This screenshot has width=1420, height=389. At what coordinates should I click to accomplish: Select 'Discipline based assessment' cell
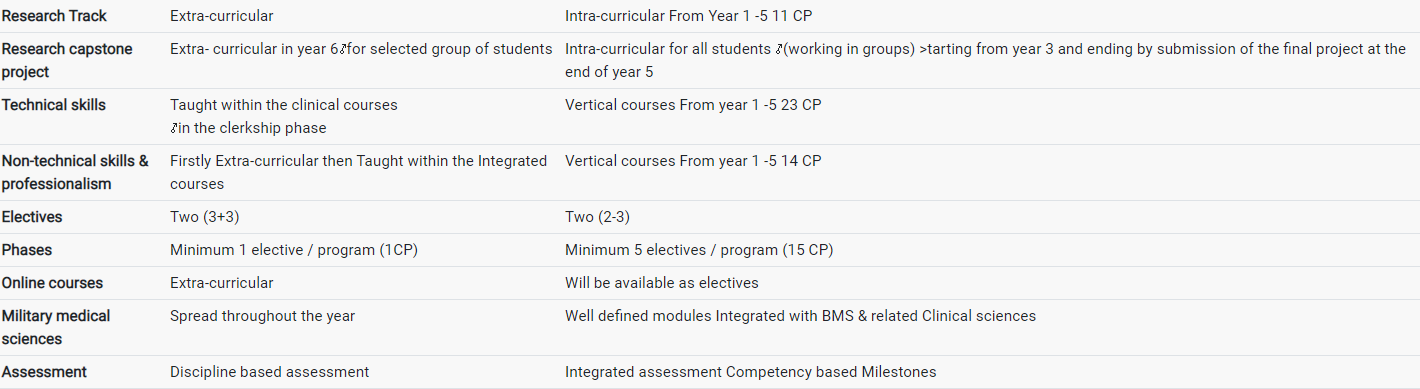[x=269, y=372]
